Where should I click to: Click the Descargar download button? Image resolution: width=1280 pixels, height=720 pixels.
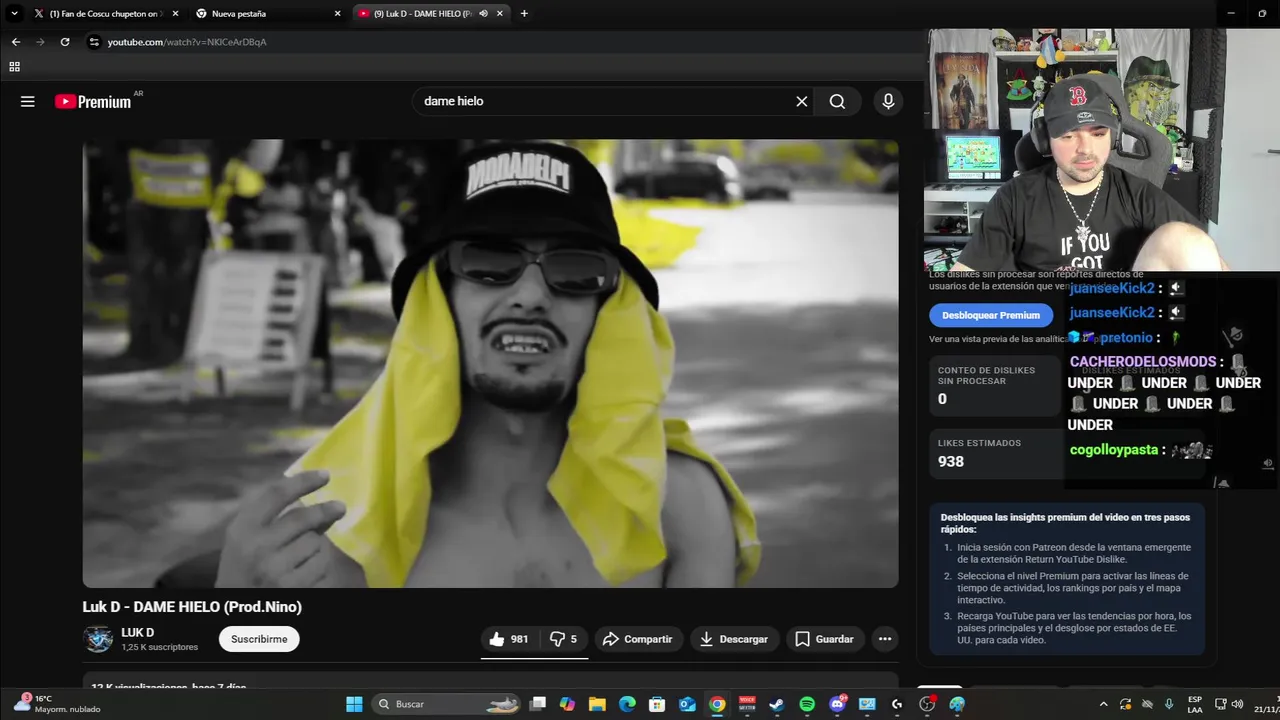tap(734, 639)
